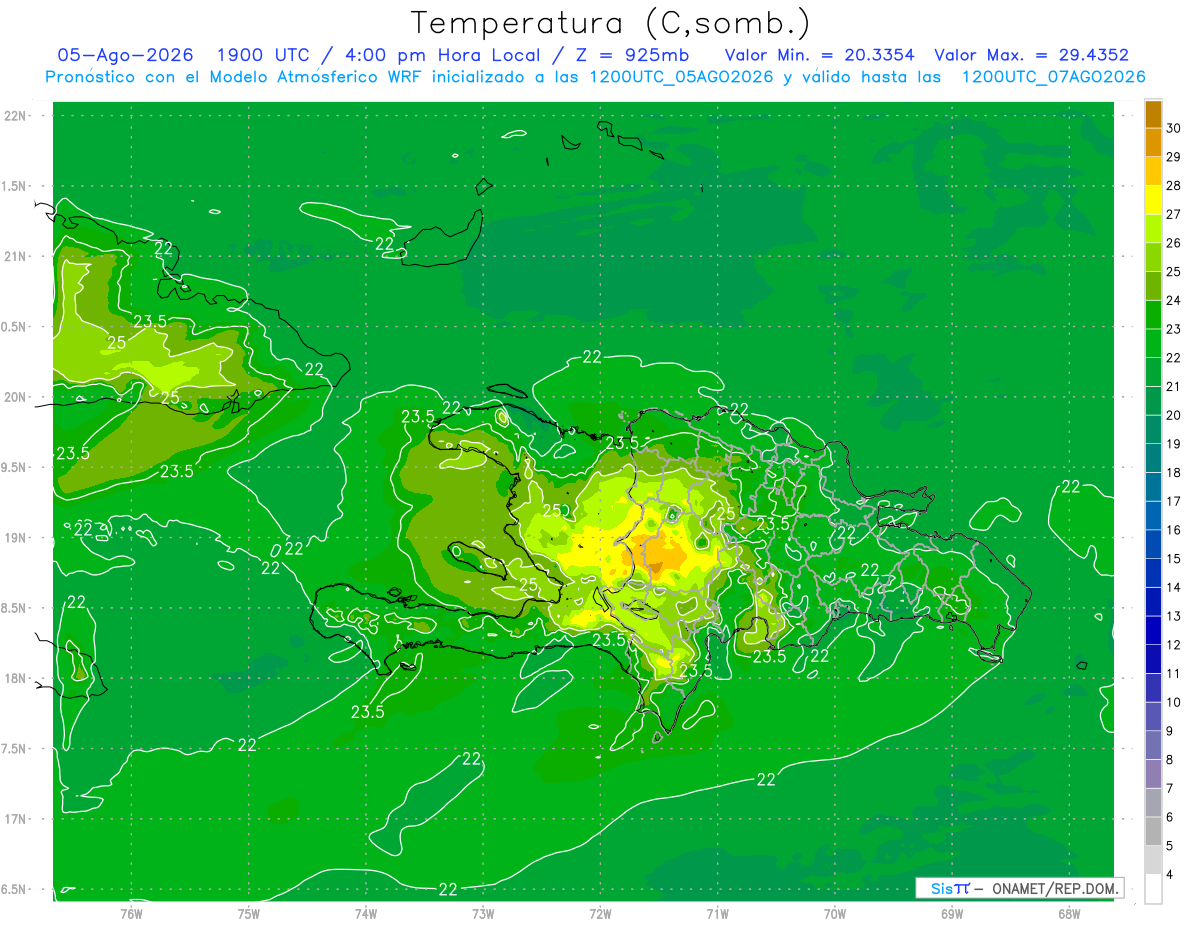Click longitude axis label '71W'
Viewport: 1200px width, 927px height.
click(x=717, y=913)
